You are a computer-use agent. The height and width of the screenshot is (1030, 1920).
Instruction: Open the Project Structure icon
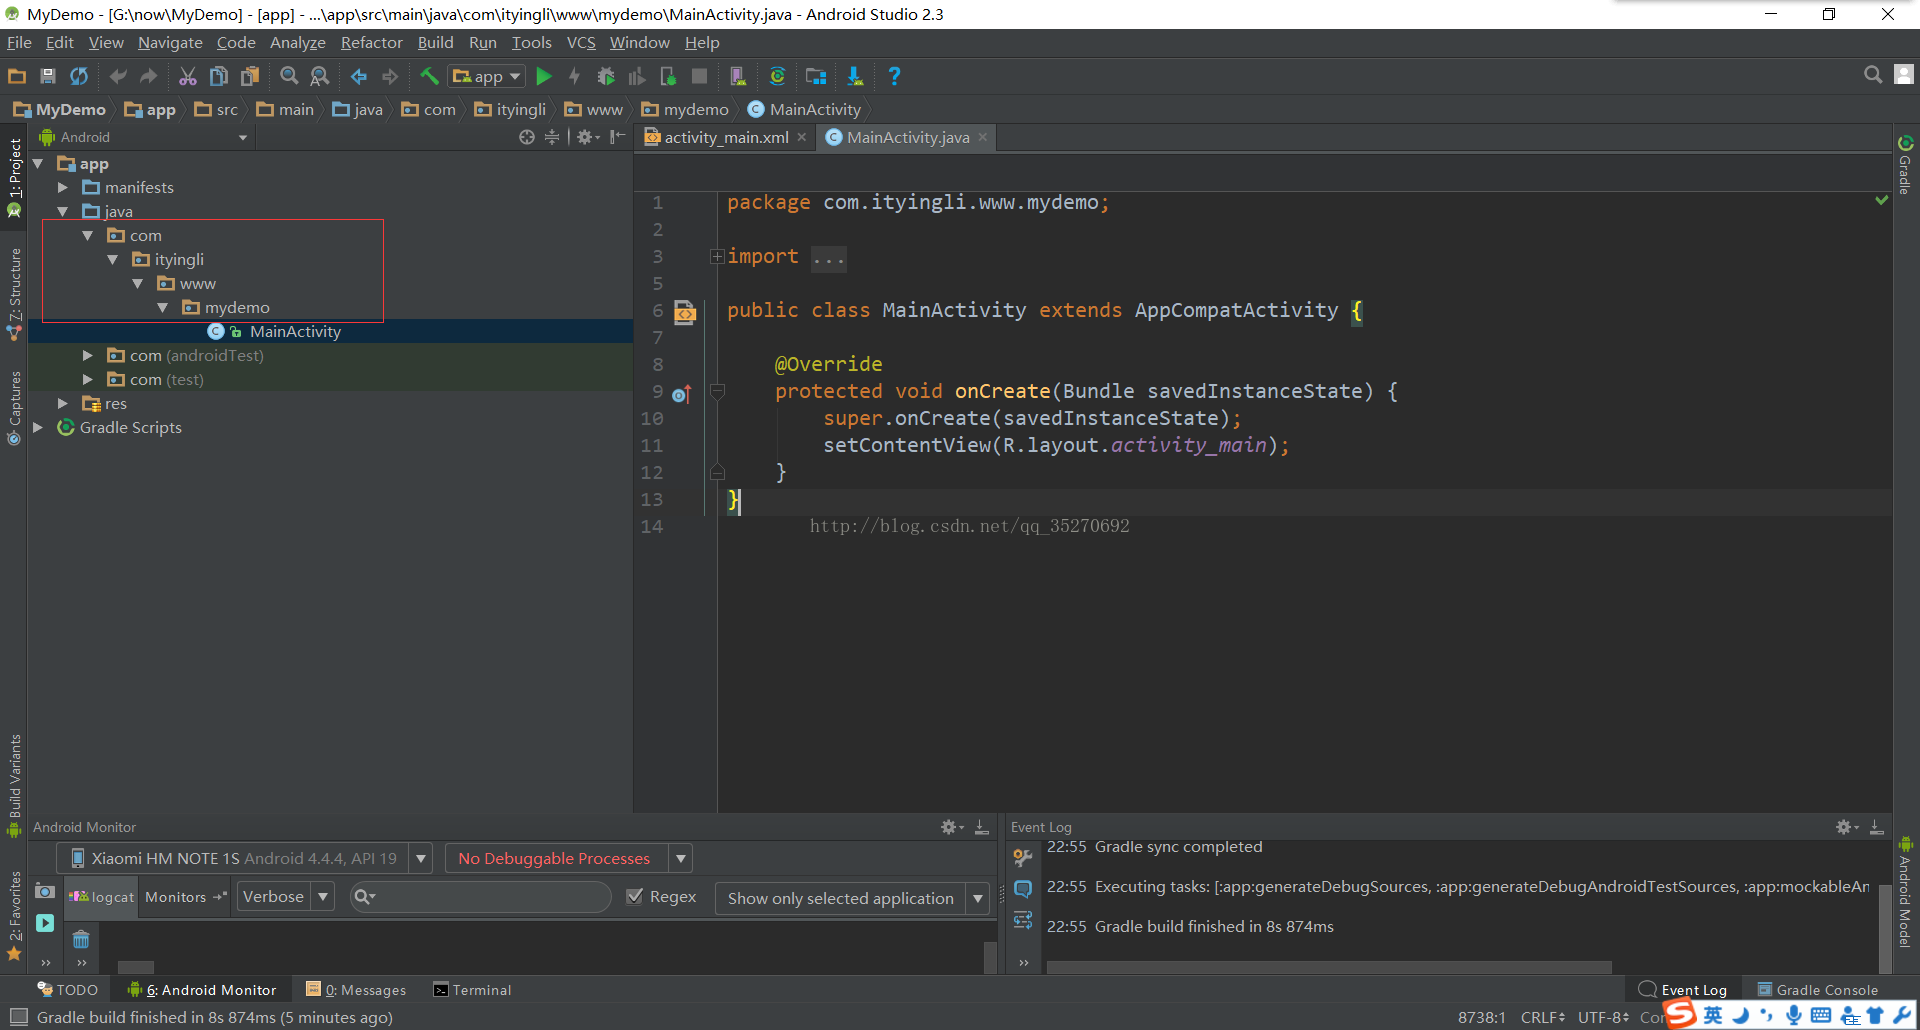[816, 76]
